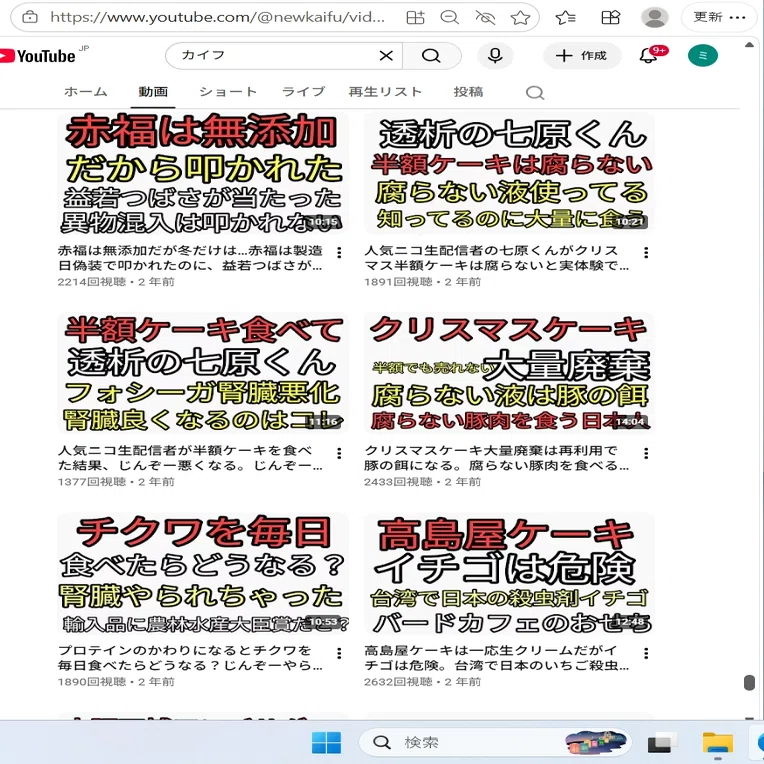
Task: Click the zoom out icon in address bar
Action: click(449, 18)
